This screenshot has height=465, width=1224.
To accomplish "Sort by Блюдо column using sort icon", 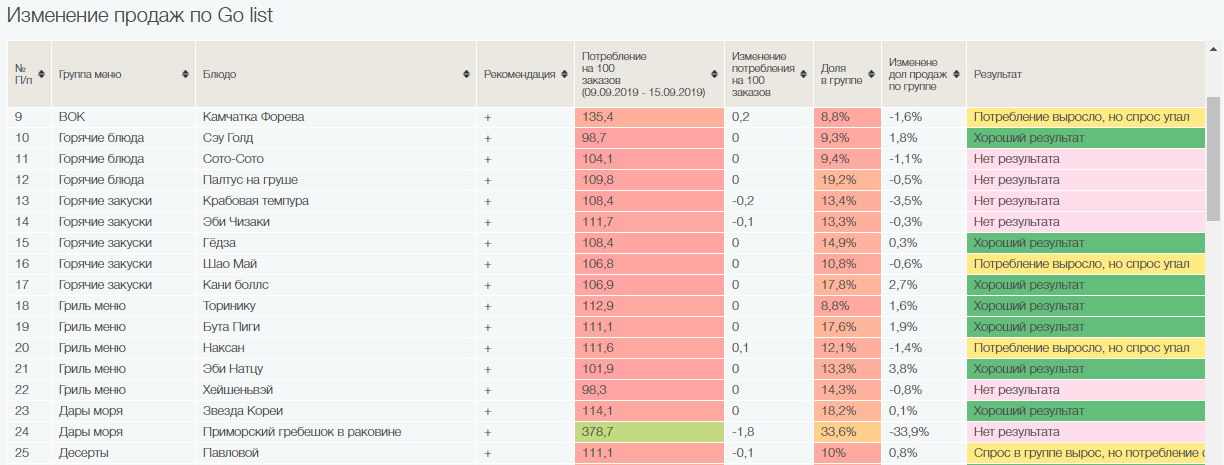I will point(467,74).
